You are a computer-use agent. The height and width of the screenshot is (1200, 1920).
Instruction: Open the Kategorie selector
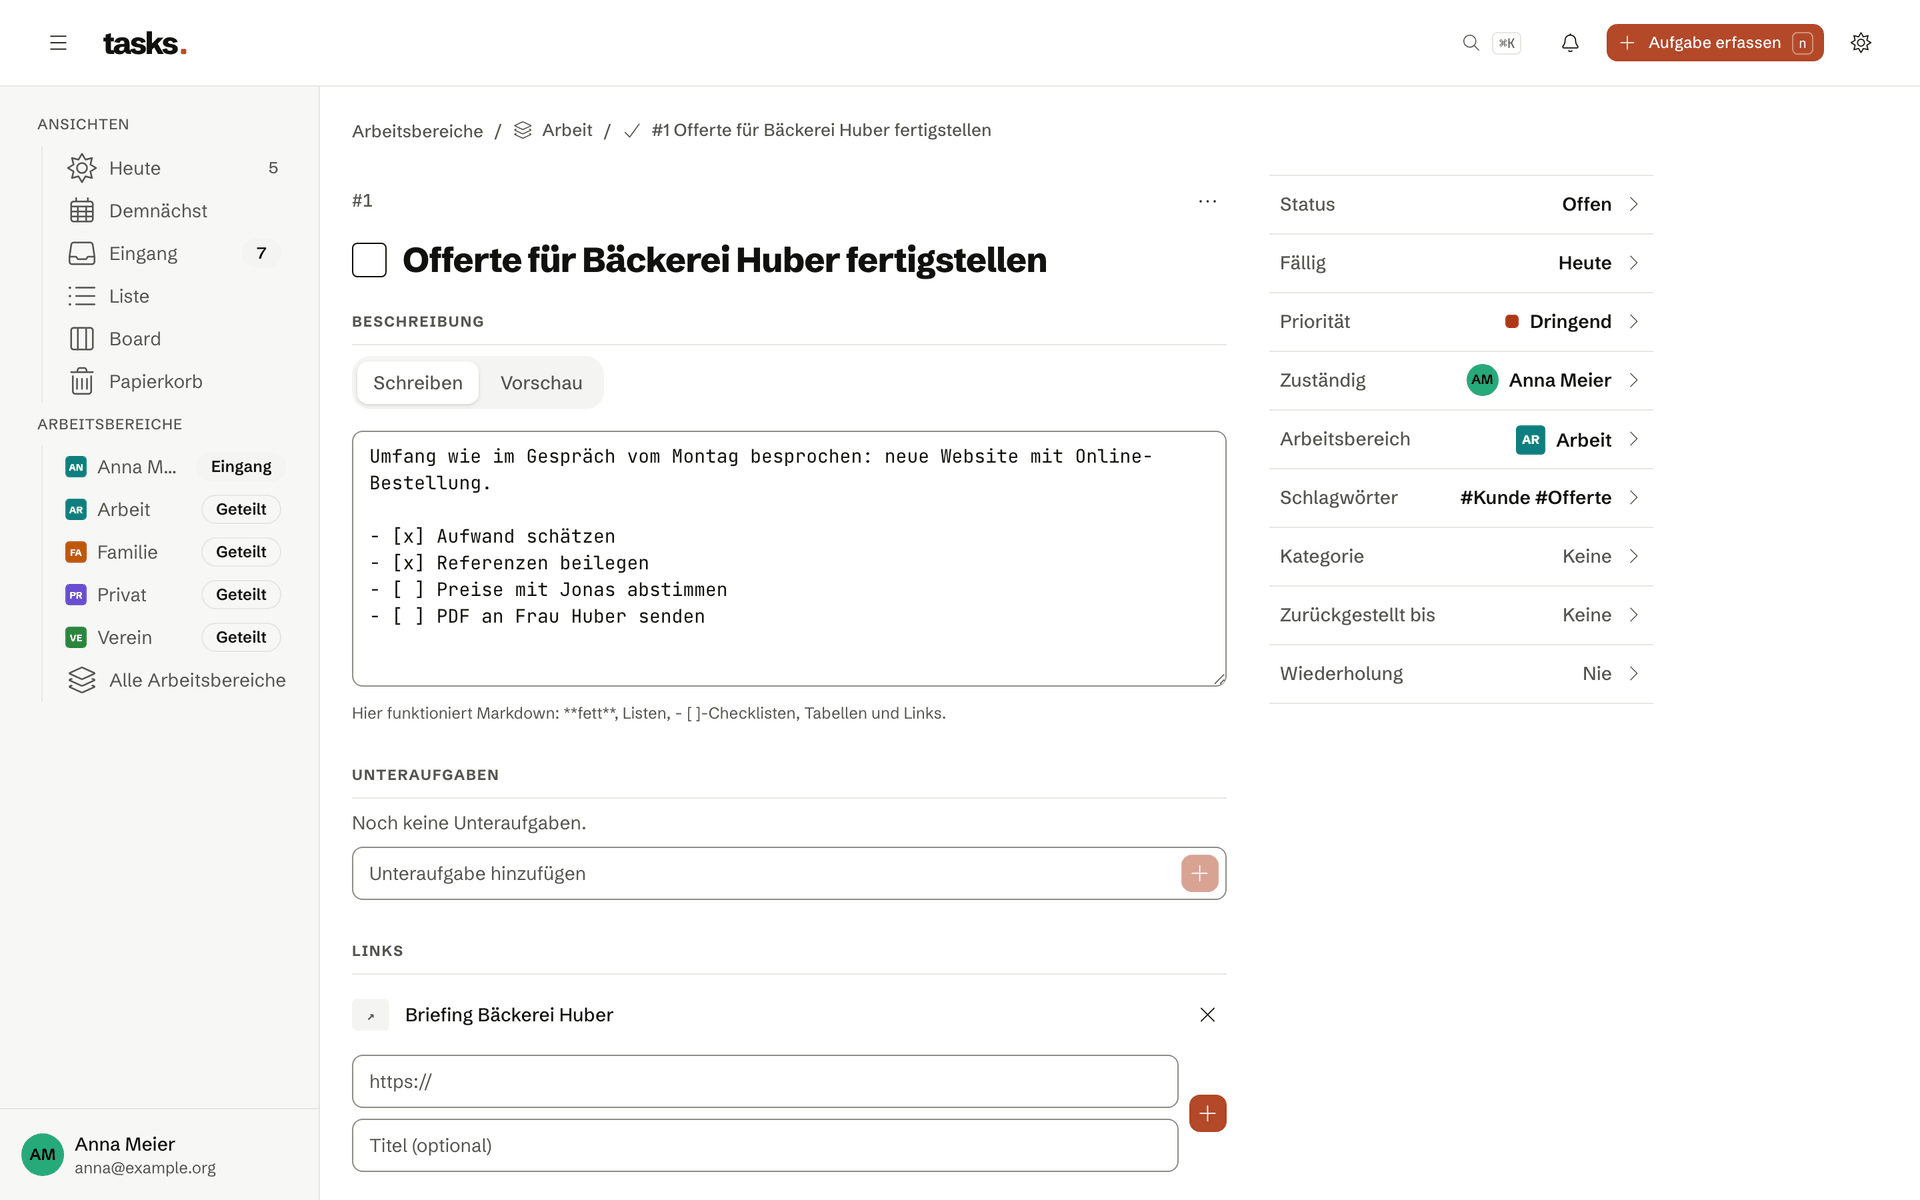coord(1460,556)
